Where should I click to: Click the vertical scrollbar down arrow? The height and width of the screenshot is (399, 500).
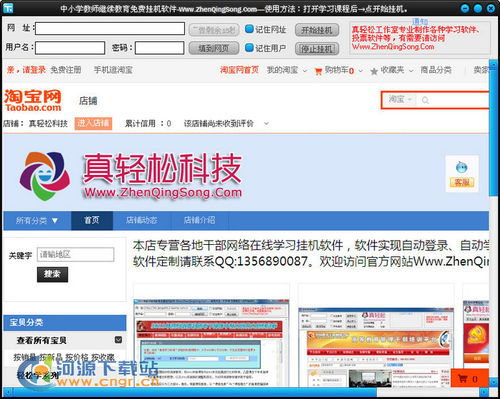[493, 382]
